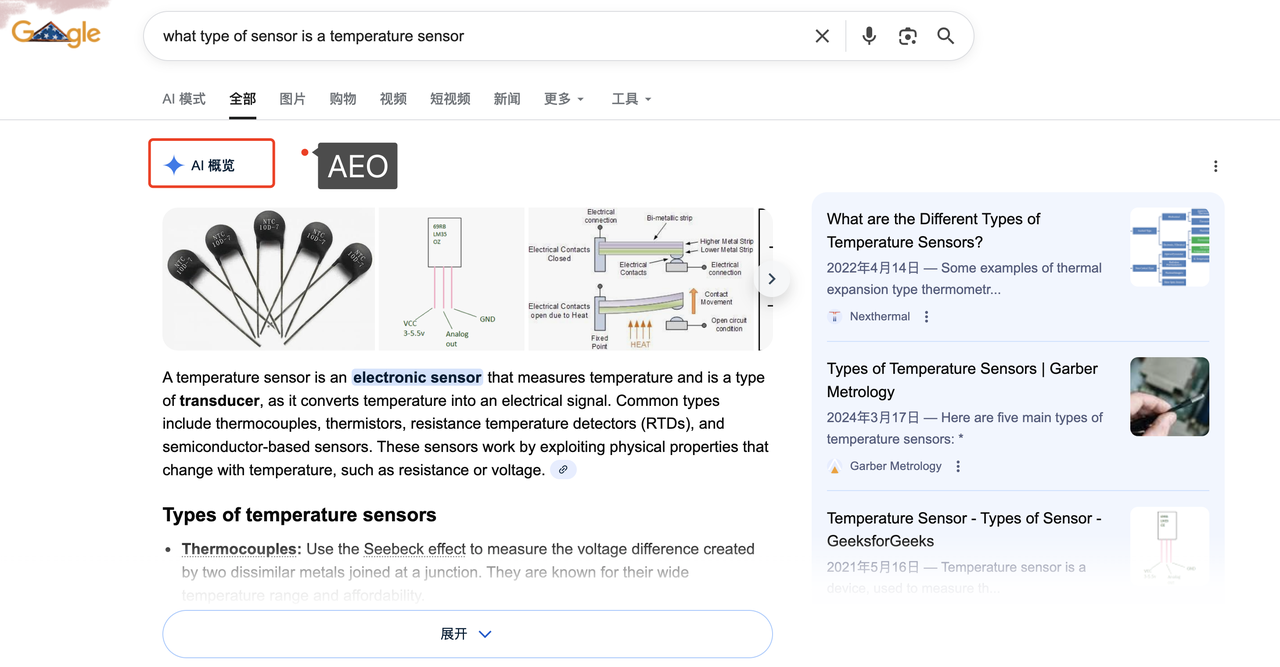Show more carousel images with the right arrow

pos(771,279)
